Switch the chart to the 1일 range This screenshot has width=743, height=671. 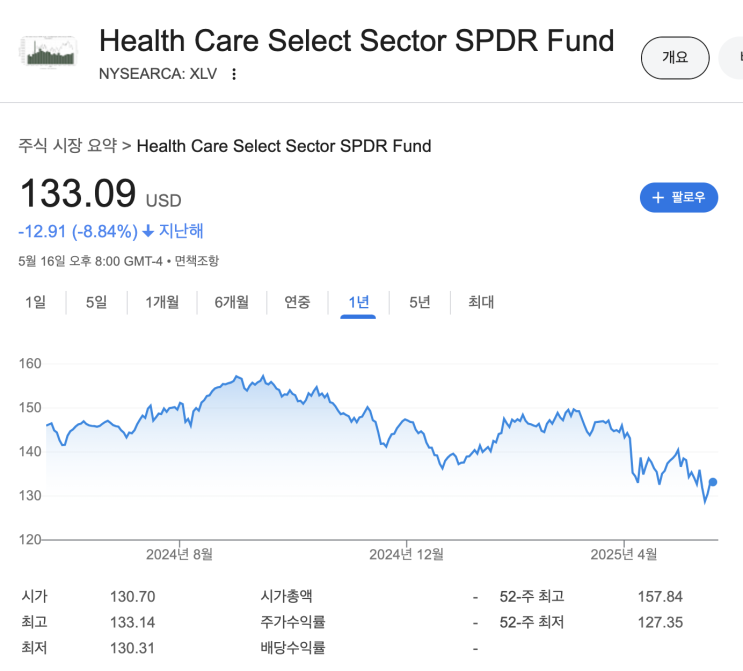click(36, 302)
